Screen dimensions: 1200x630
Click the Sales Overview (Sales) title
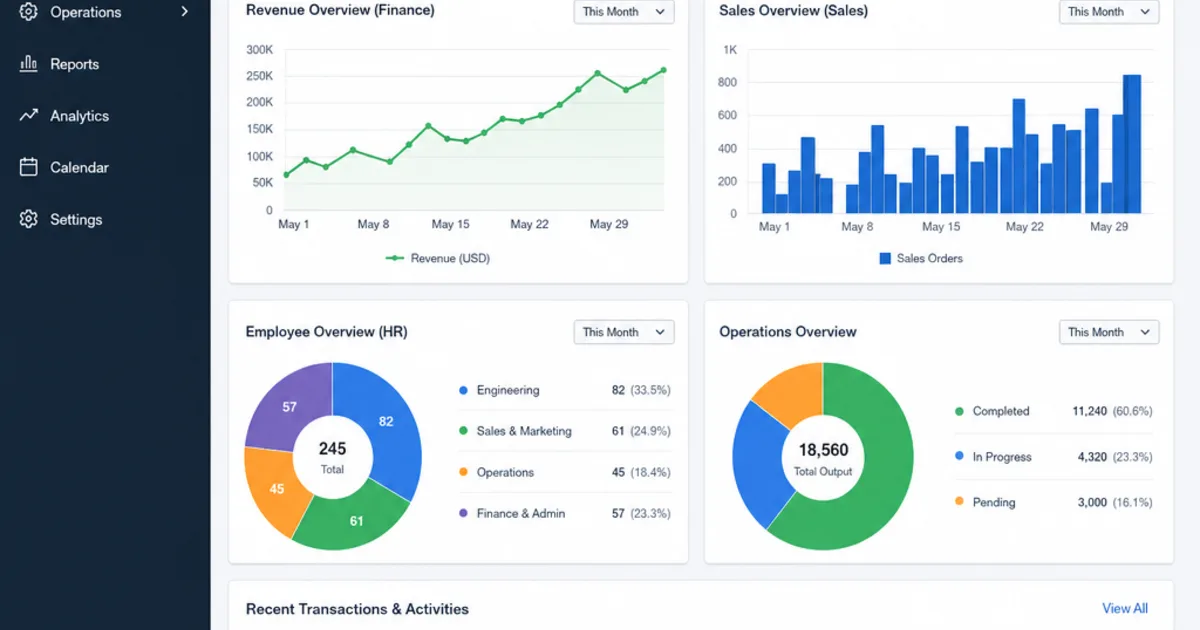794,11
